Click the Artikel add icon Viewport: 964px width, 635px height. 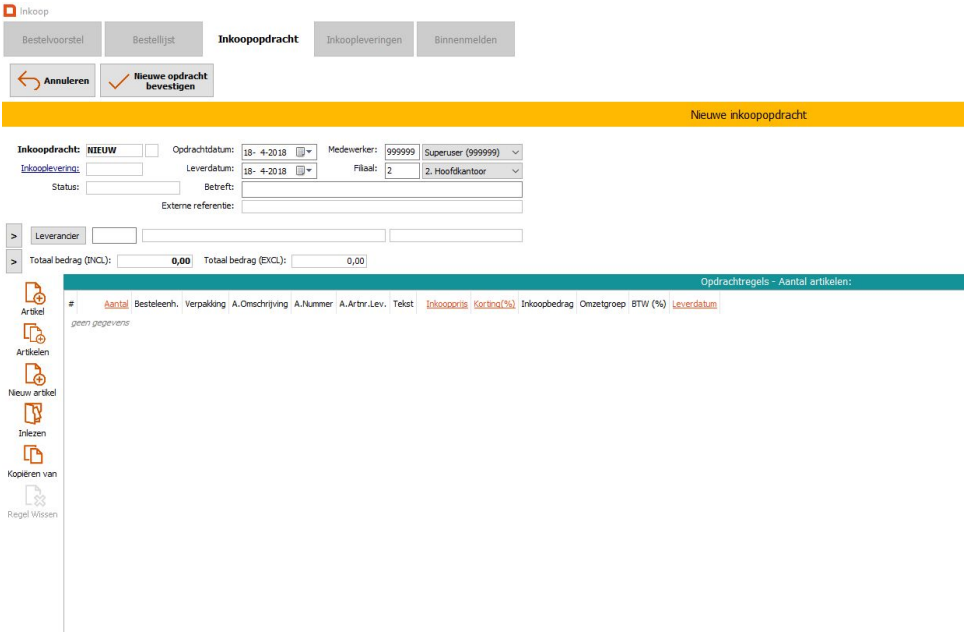pos(33,293)
